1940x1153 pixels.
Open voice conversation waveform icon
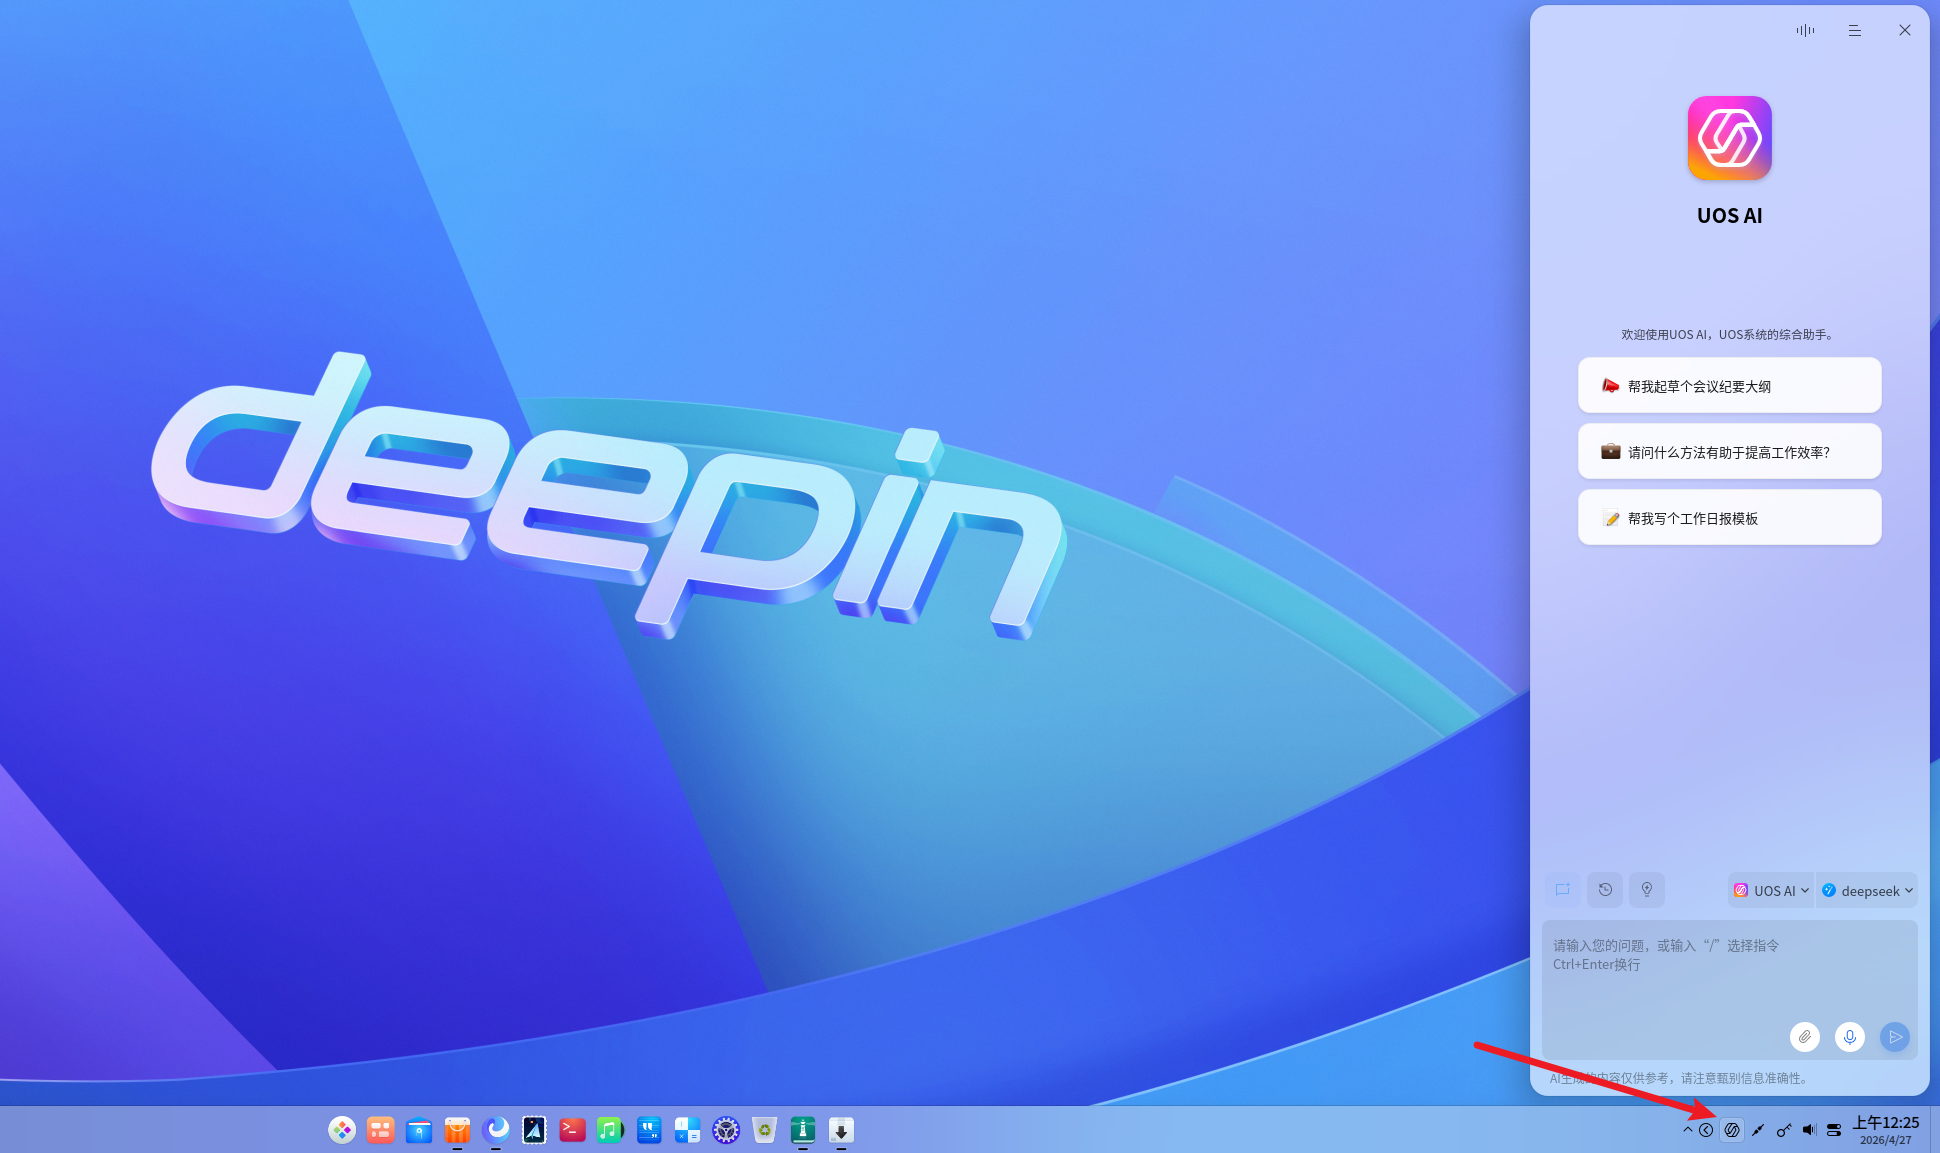(1805, 30)
